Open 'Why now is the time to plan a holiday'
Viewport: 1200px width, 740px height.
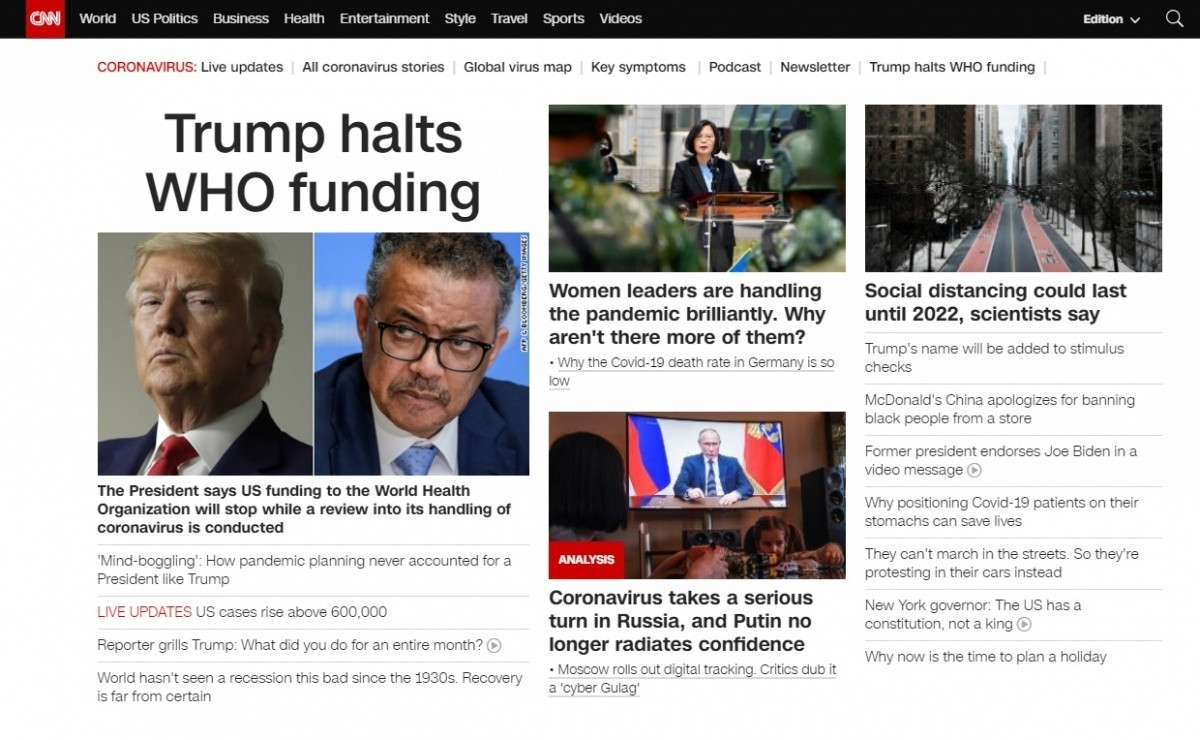pyautogui.click(x=986, y=657)
